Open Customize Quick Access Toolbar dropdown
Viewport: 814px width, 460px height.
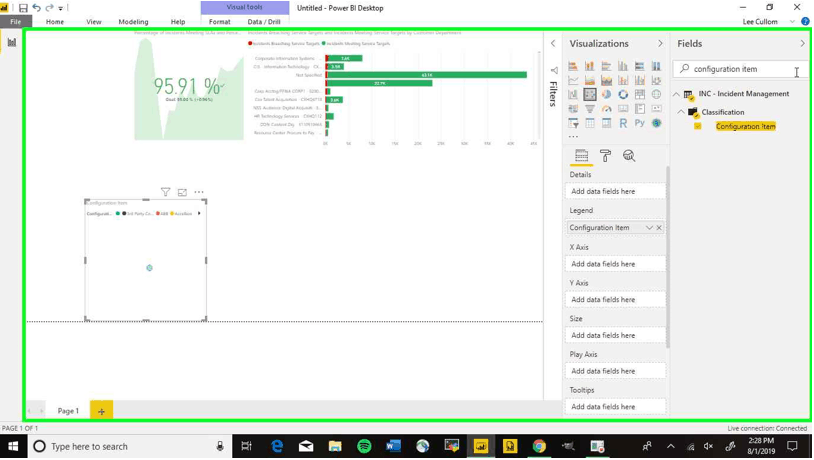pos(61,8)
